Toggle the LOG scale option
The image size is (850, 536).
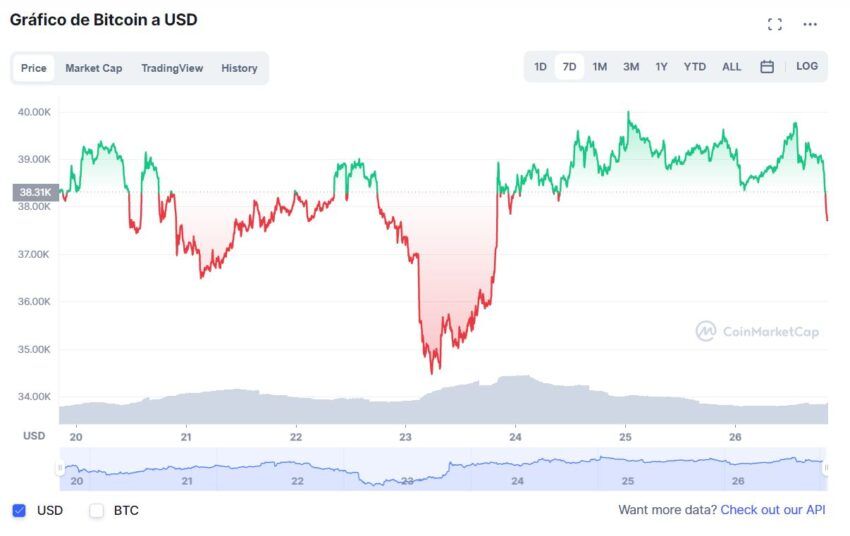807,66
